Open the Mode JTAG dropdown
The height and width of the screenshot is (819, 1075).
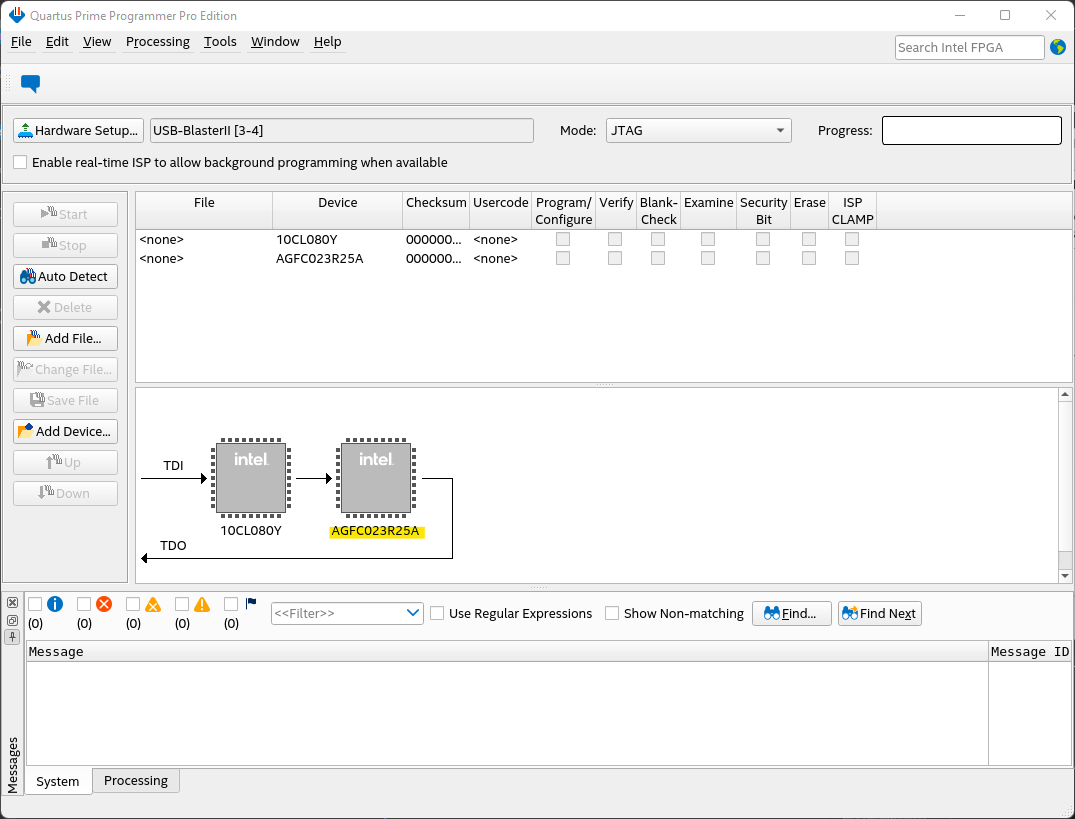698,131
